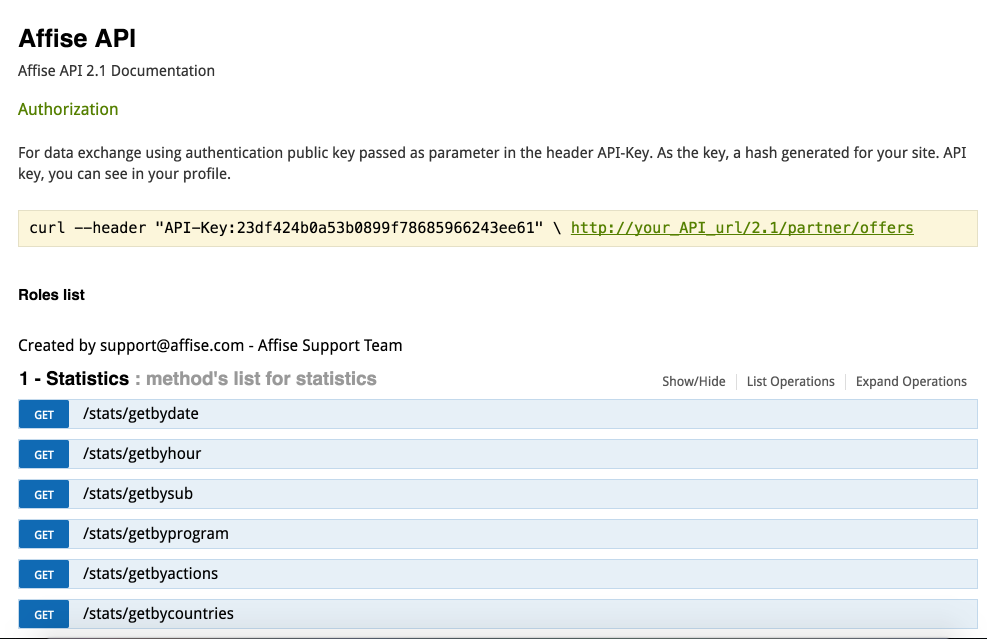The width and height of the screenshot is (987, 639).
Task: Open the your_API_url partner offers link
Action: click(742, 228)
